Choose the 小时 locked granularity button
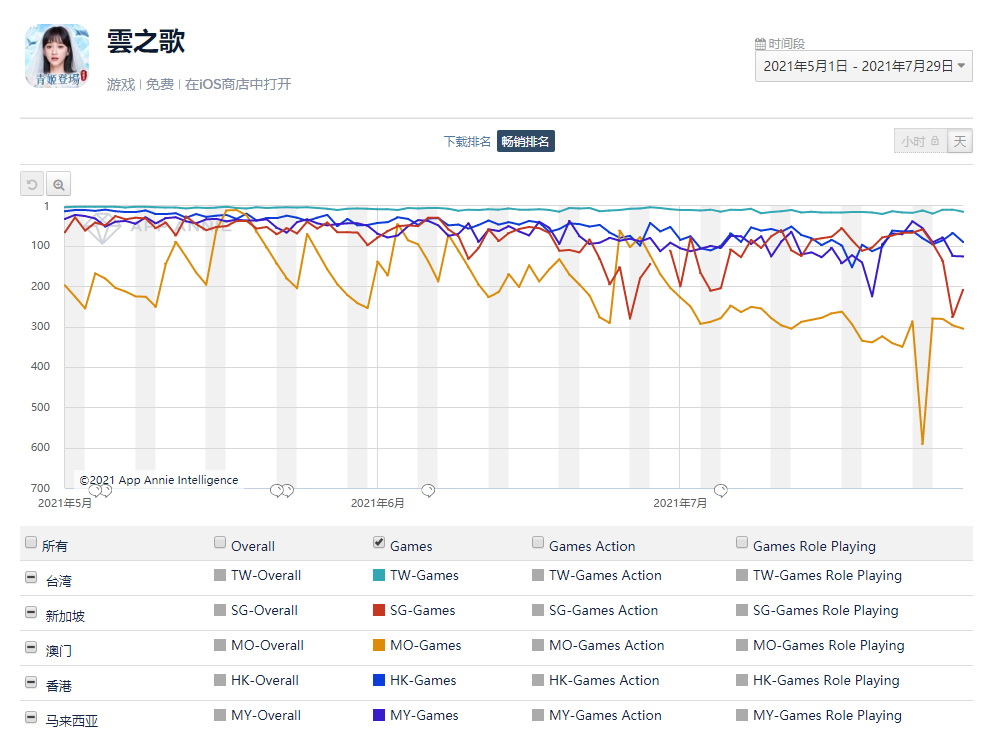Viewport: 993px width, 740px height. pyautogui.click(x=920, y=141)
